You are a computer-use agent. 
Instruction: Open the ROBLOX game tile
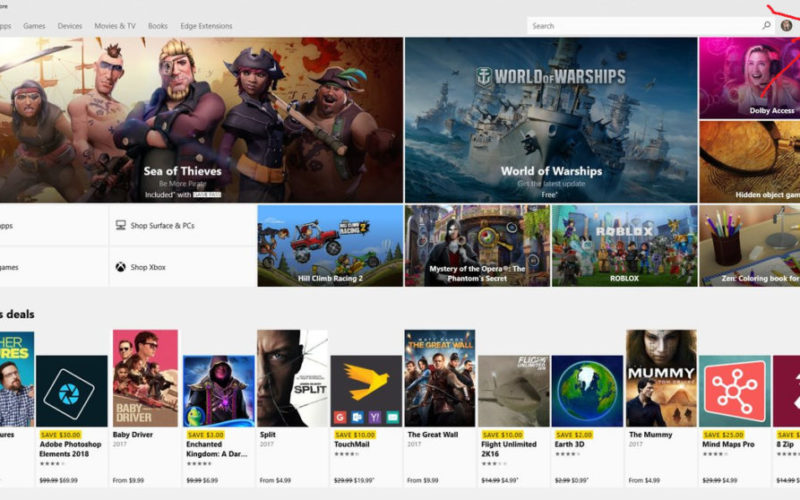pos(623,245)
